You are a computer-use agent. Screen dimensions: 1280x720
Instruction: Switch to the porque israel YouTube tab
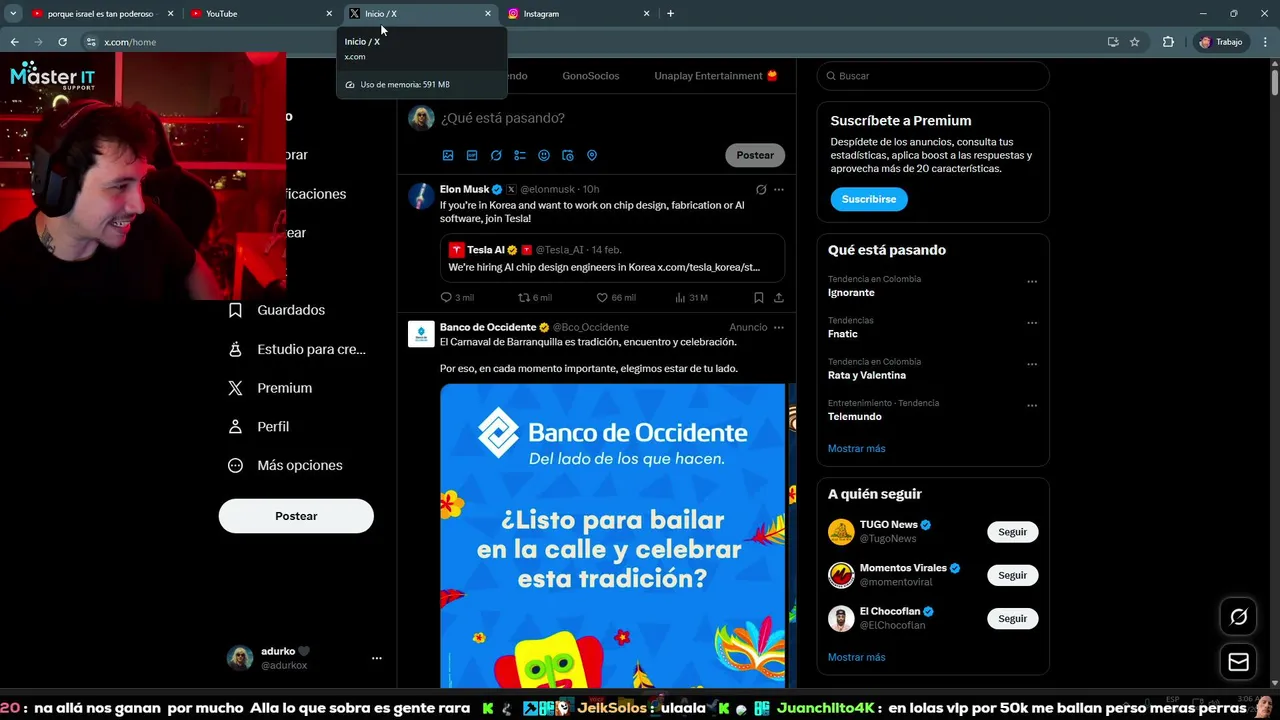100,14
